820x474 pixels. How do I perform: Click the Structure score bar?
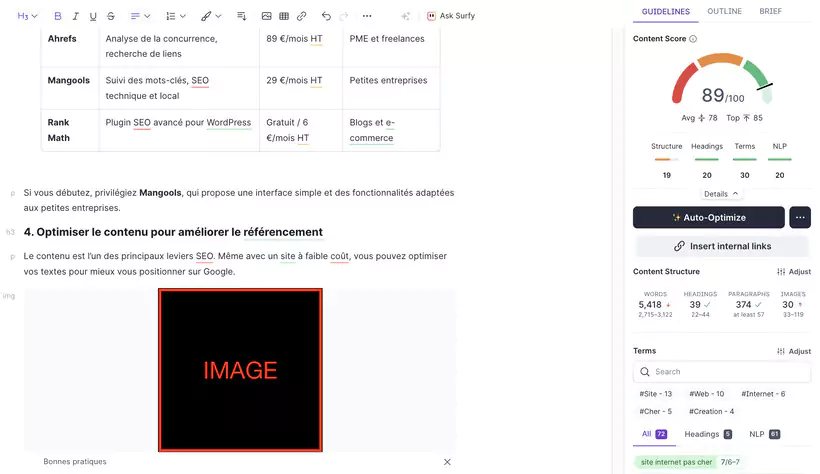pos(666,160)
